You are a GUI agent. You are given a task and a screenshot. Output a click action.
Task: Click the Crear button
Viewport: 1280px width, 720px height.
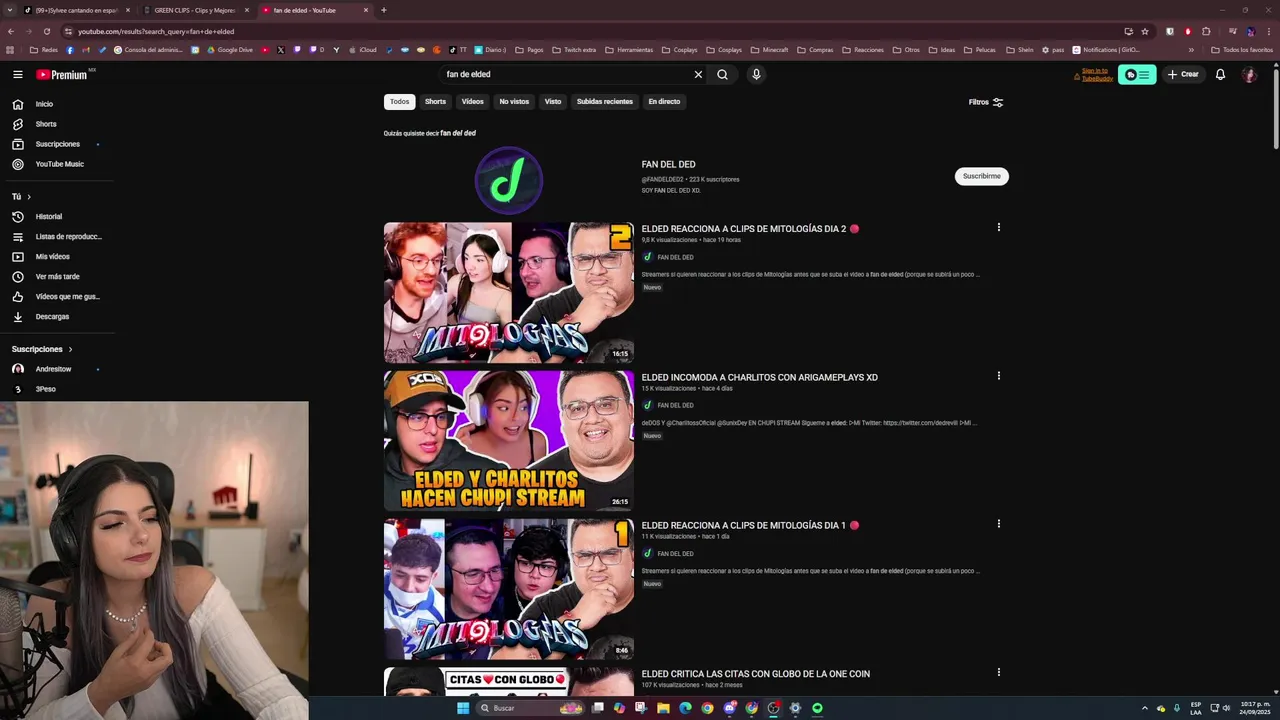[x=1183, y=74]
